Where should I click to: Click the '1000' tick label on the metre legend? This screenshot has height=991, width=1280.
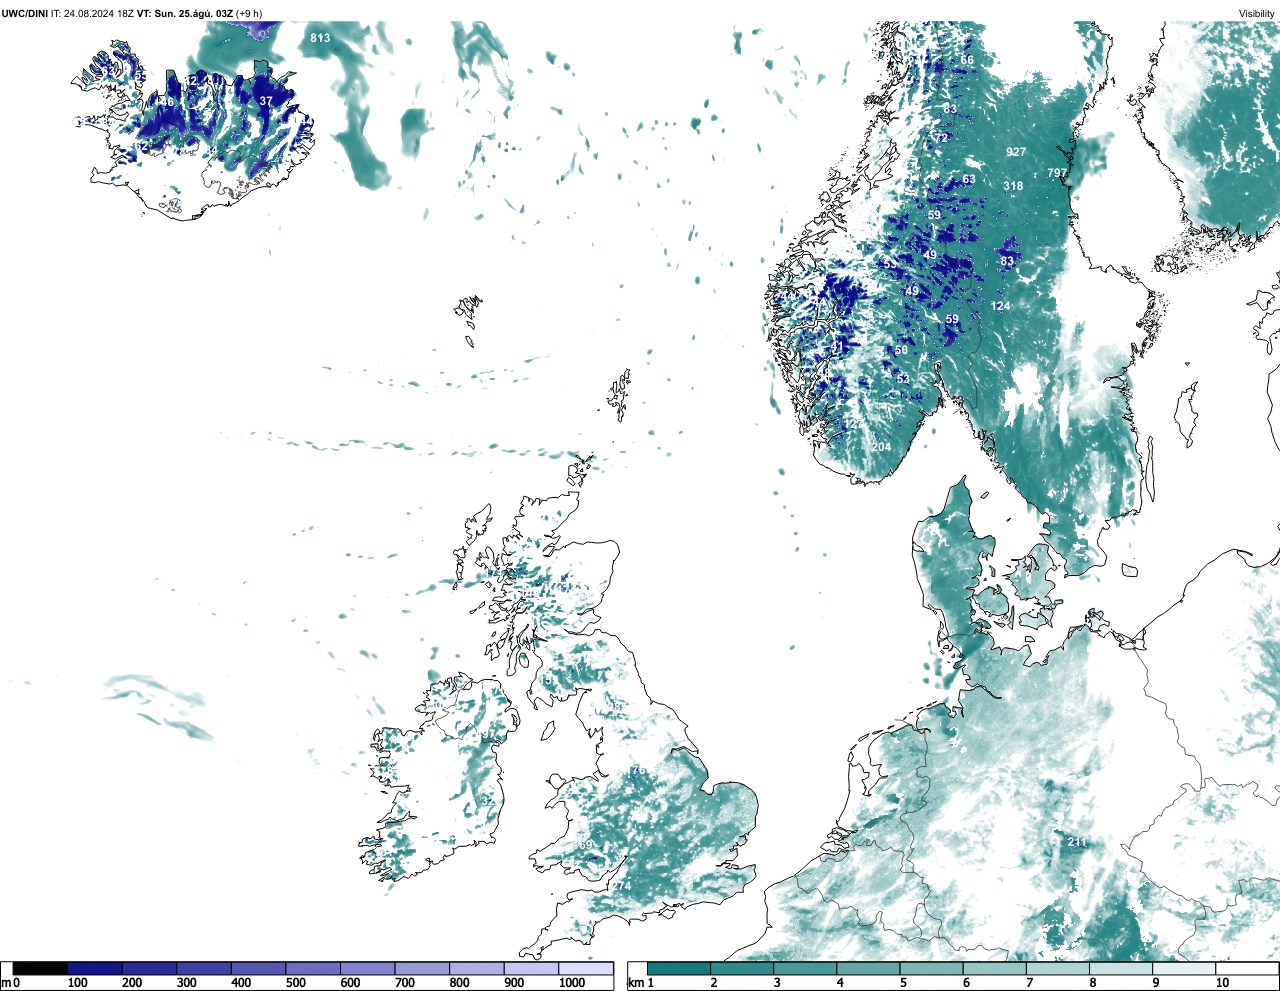[x=572, y=983]
